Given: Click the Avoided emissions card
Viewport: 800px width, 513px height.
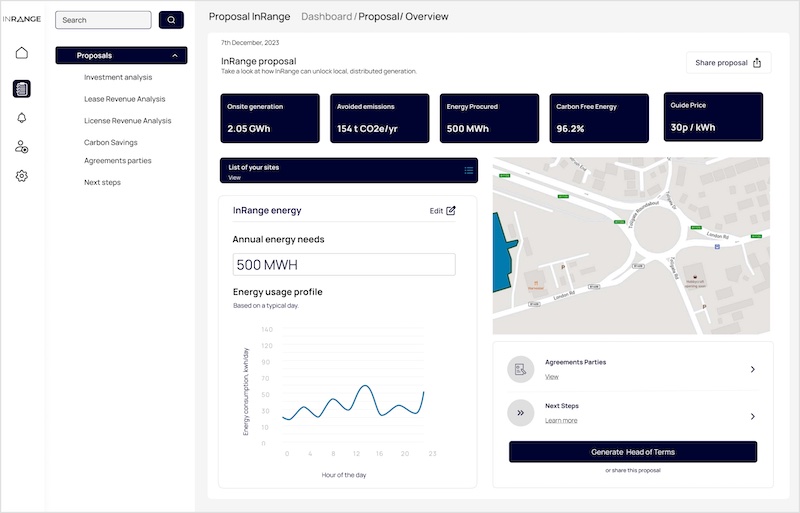Looking at the screenshot, I should [380, 118].
